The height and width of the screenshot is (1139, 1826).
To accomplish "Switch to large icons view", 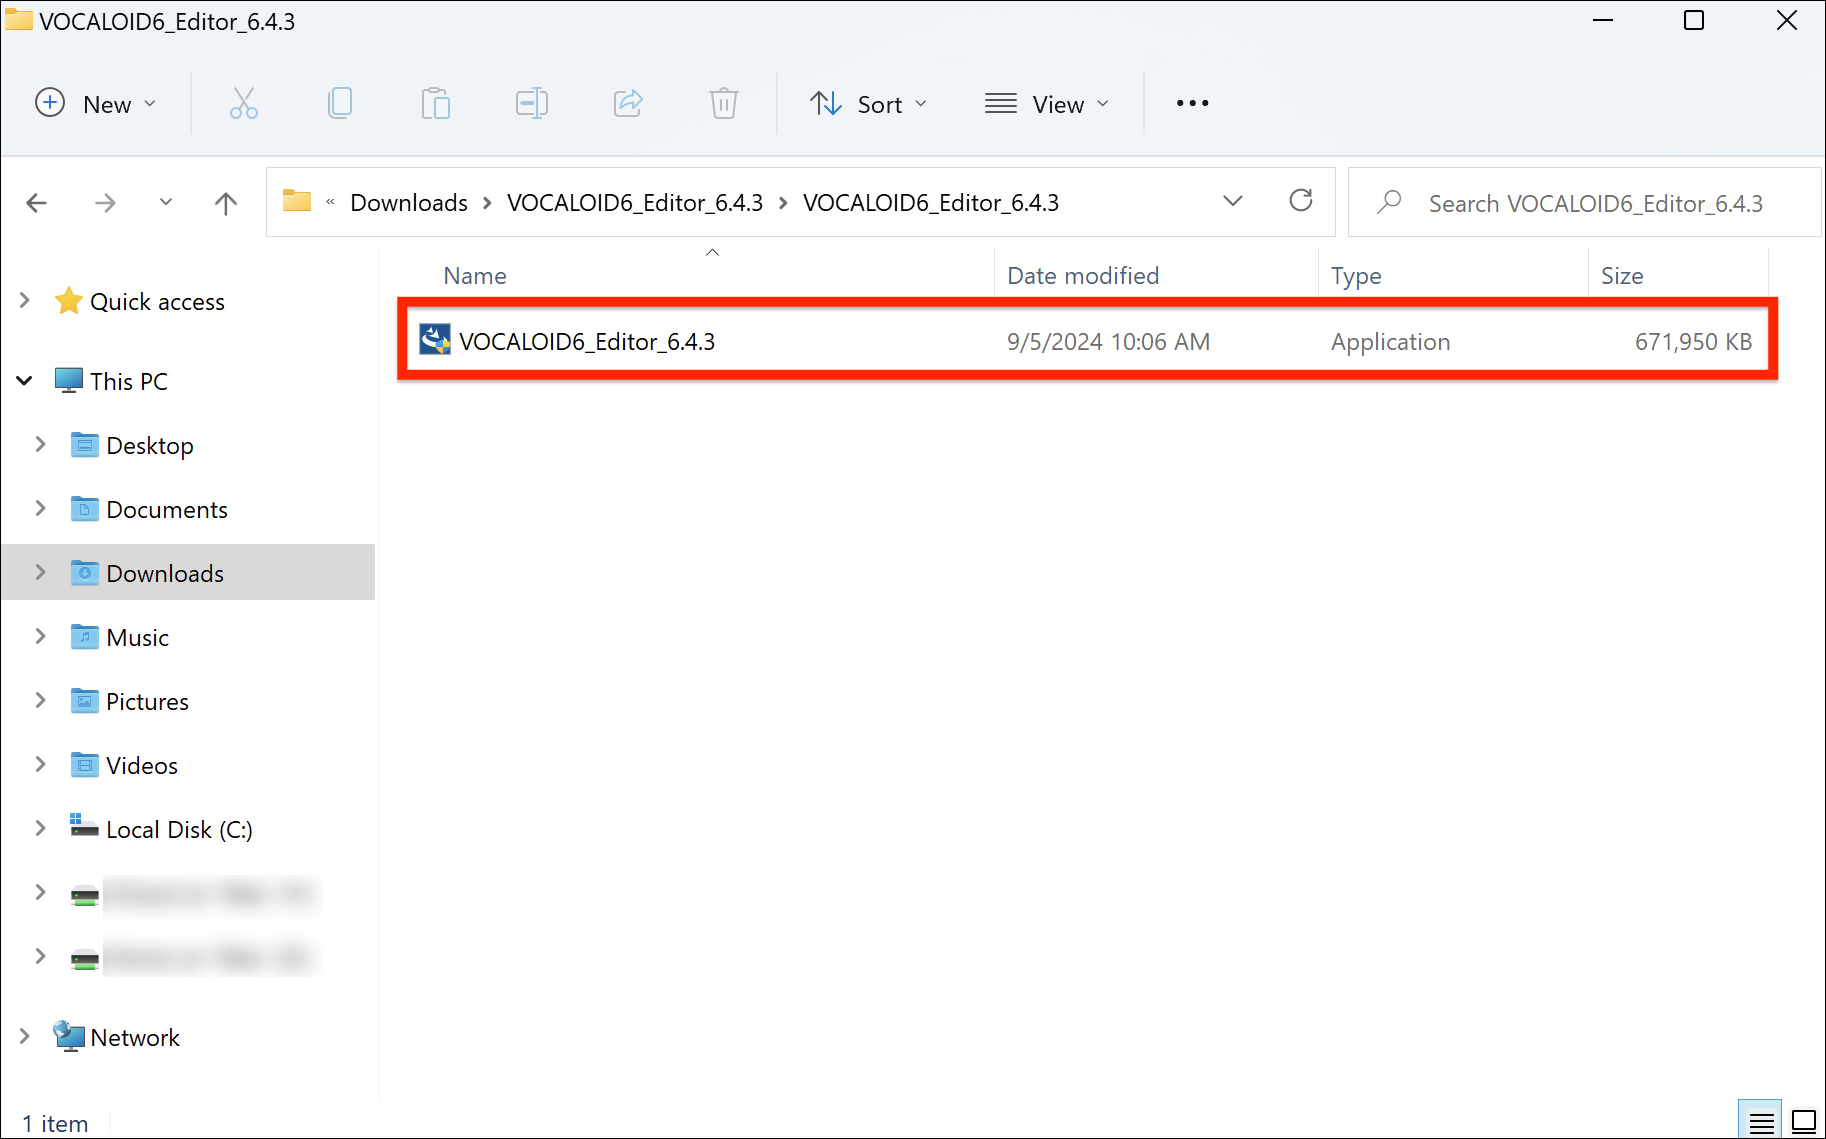I will pyautogui.click(x=1802, y=1120).
